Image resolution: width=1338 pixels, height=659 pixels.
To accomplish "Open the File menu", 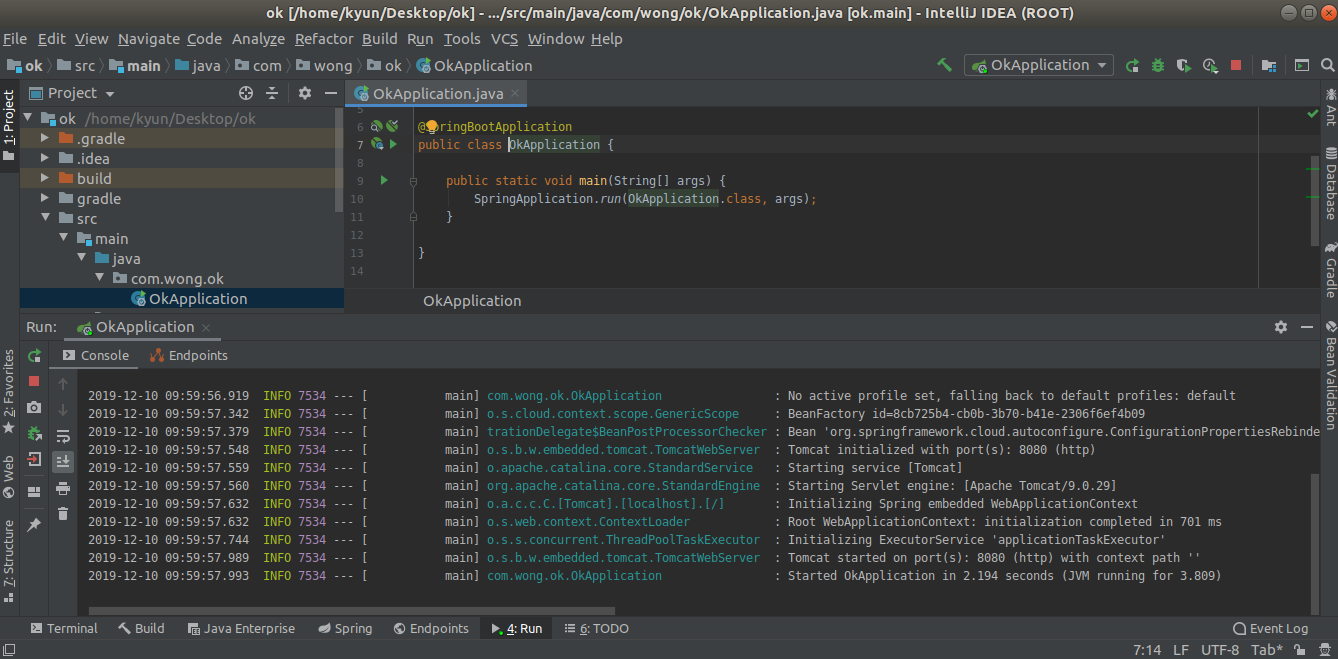I will click(x=15, y=39).
